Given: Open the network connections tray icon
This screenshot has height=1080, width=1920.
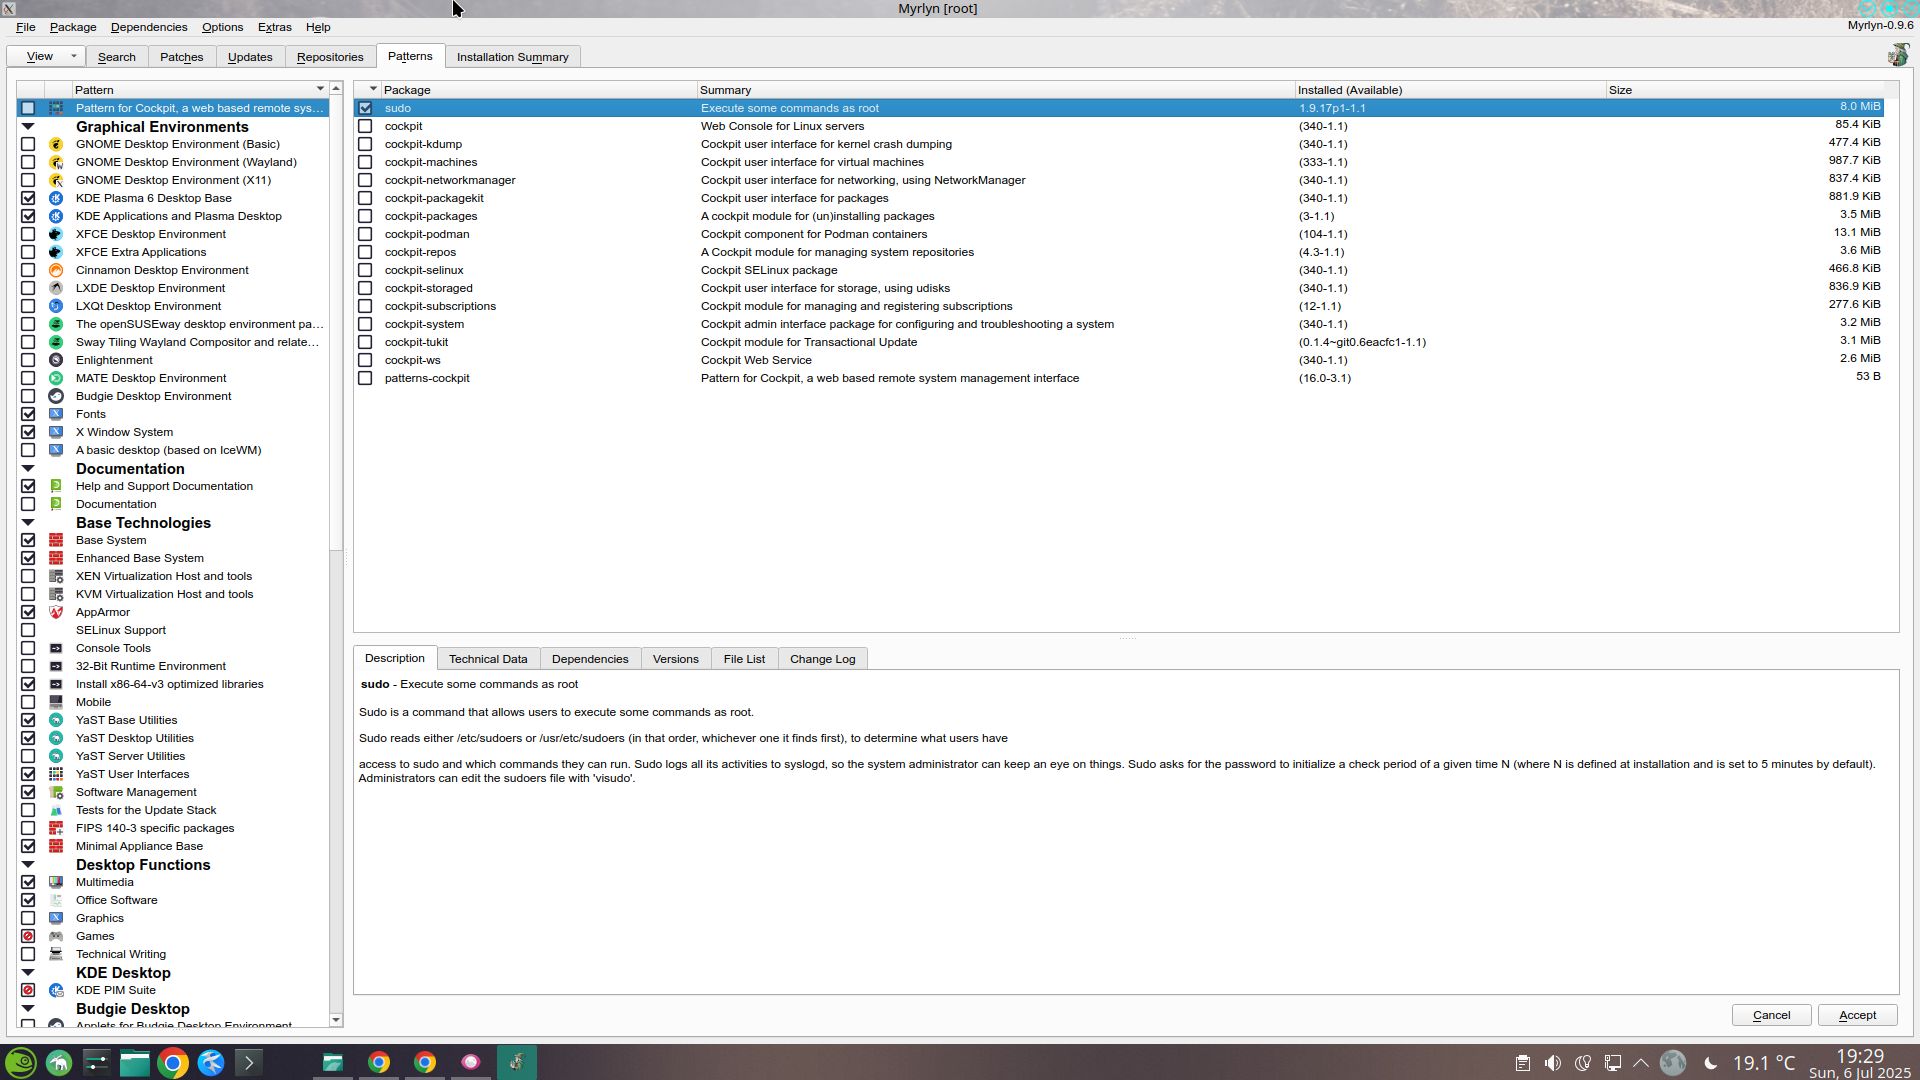Looking at the screenshot, I should click(1612, 1063).
